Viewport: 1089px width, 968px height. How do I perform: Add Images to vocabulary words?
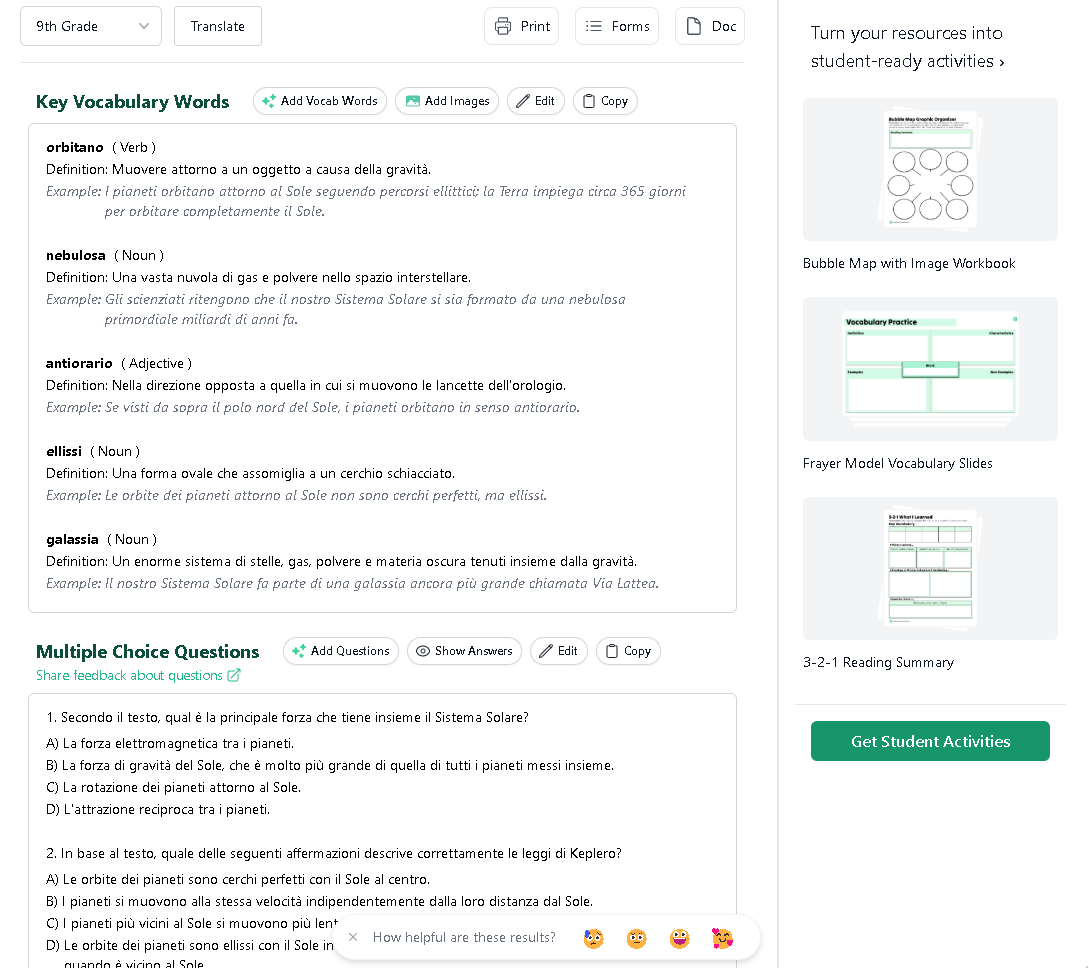(x=447, y=101)
